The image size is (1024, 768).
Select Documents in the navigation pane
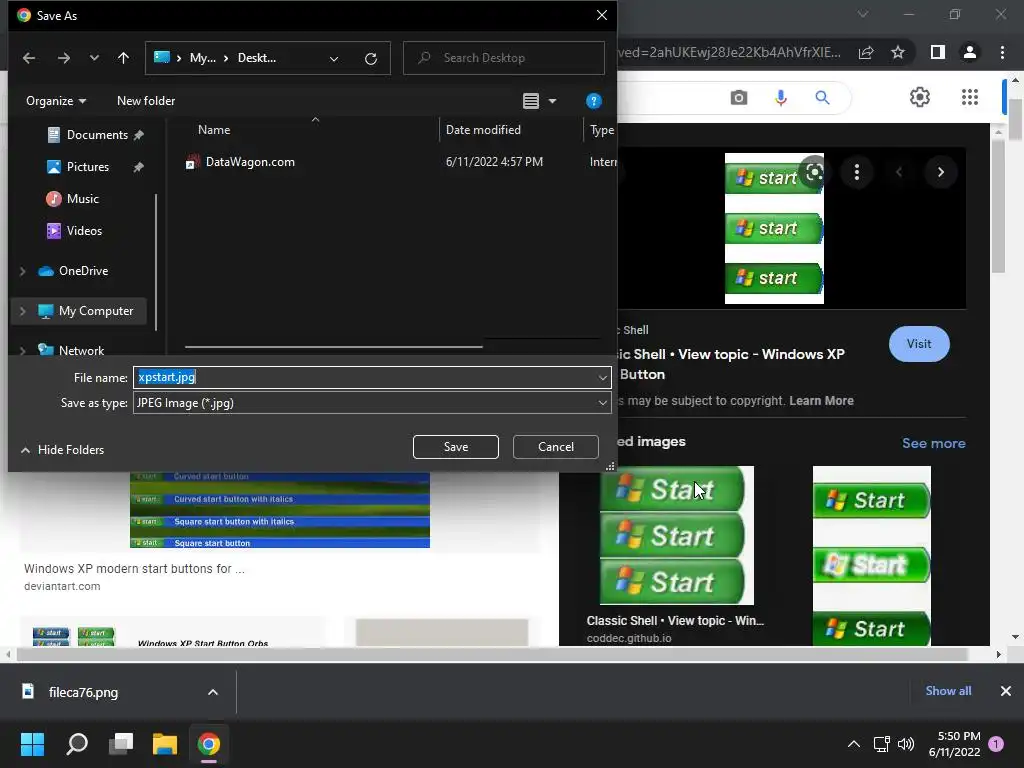(96, 135)
